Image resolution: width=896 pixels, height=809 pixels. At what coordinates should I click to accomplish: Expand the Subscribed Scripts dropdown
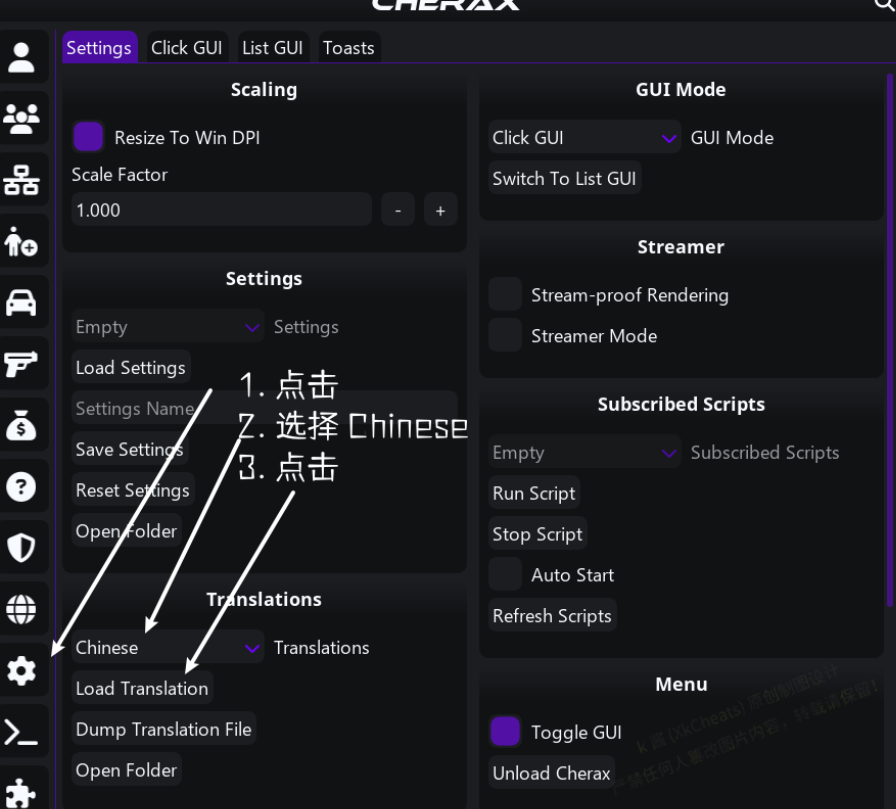coord(584,452)
